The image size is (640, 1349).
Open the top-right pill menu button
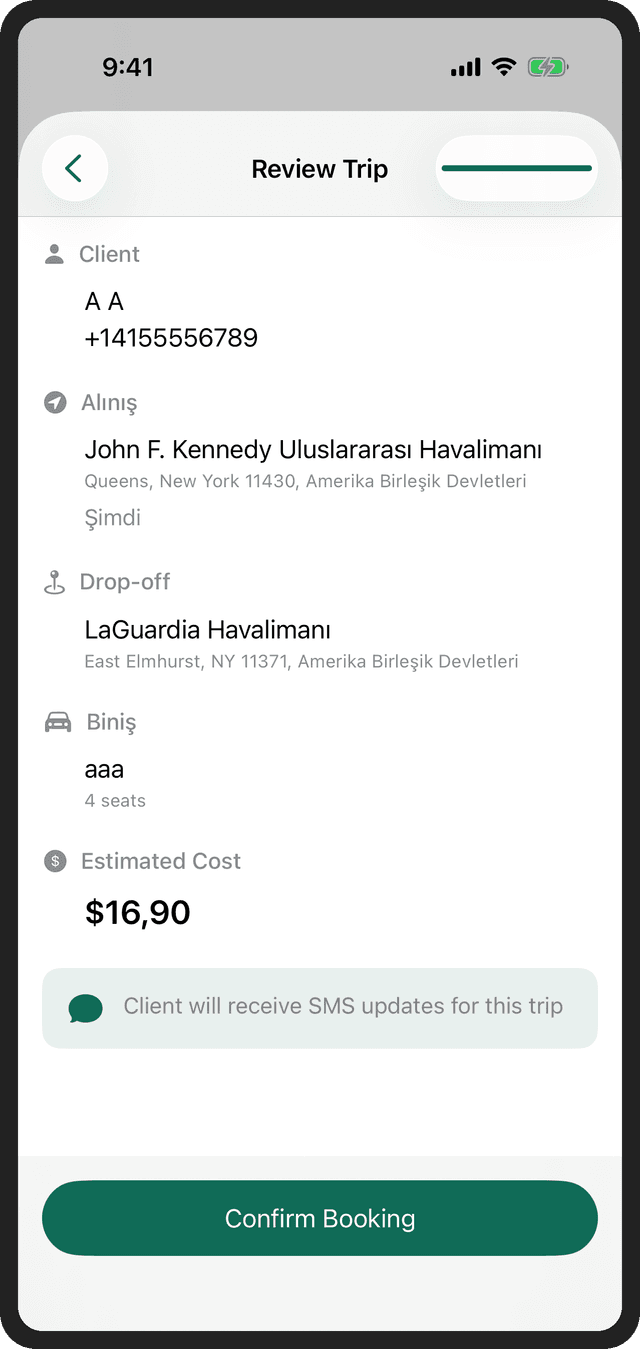[x=516, y=168]
